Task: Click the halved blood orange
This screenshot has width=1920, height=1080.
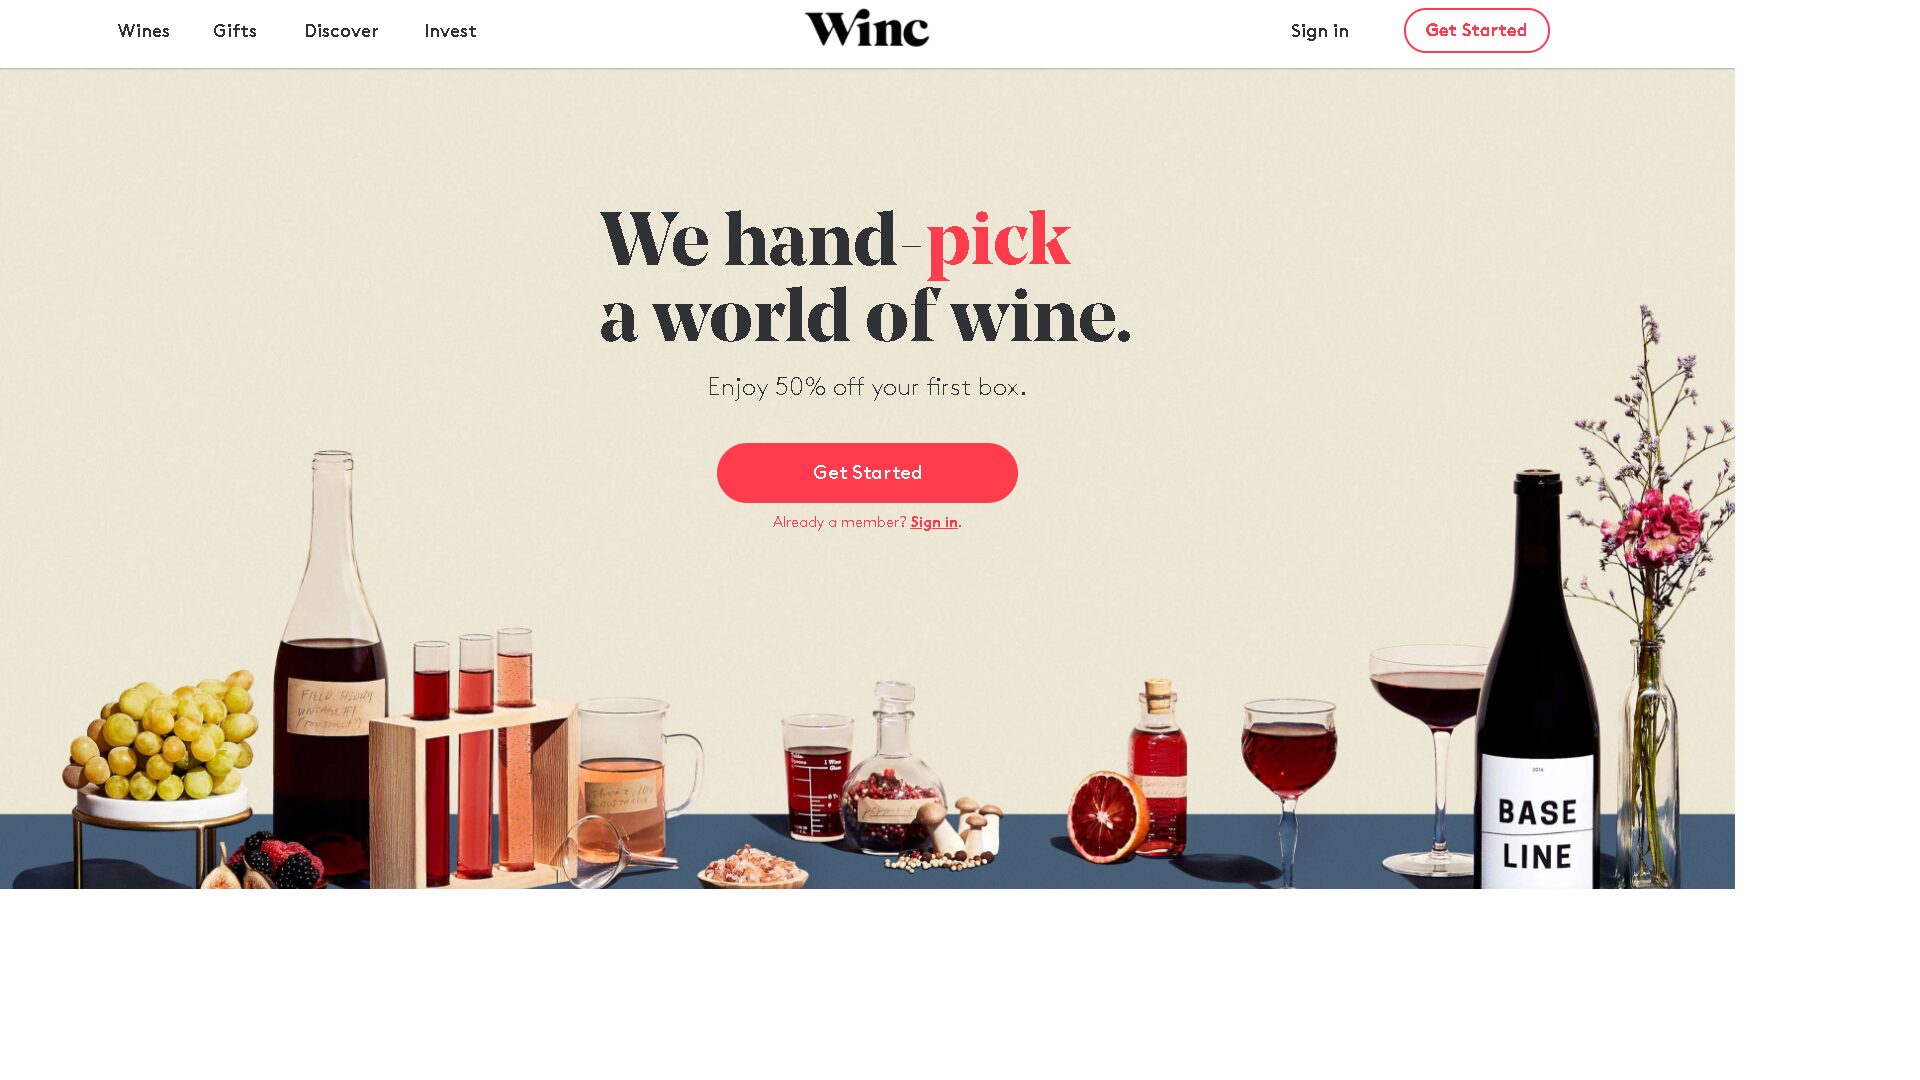Action: click(x=1106, y=815)
